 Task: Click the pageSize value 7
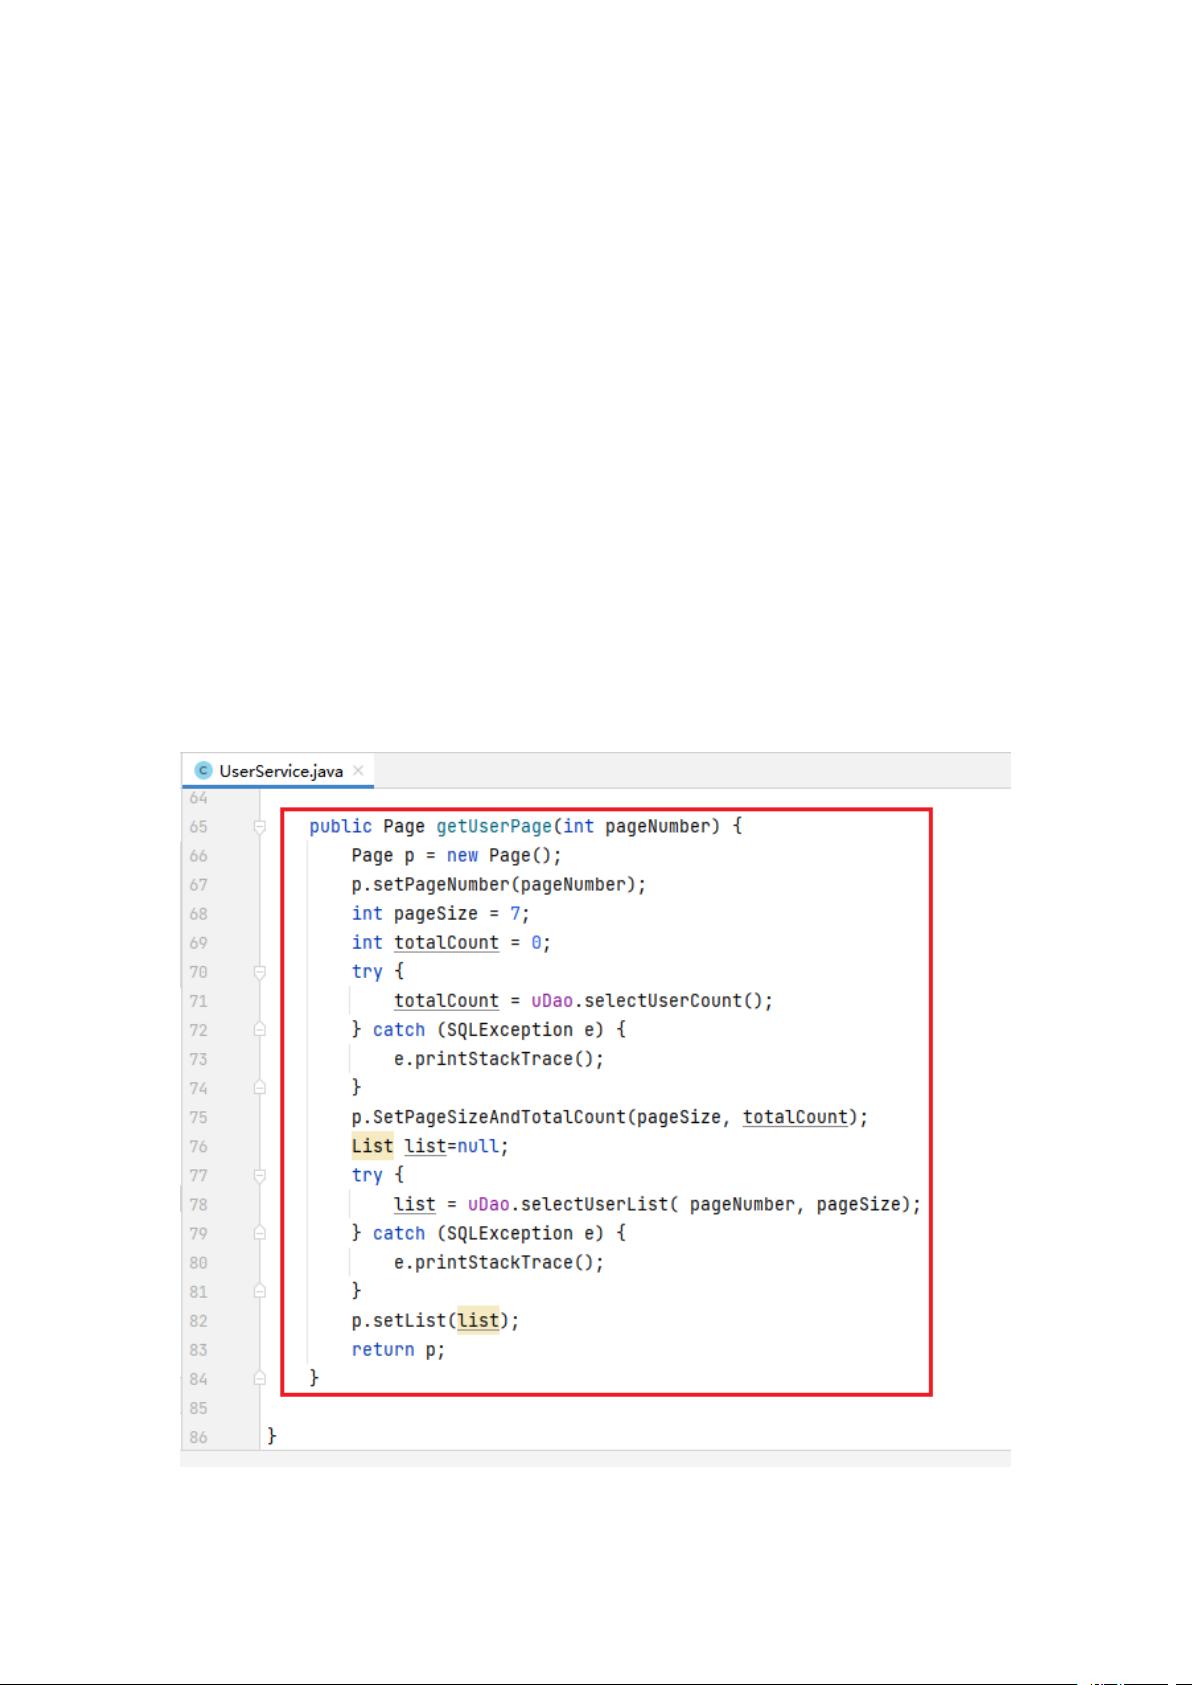pos(515,913)
